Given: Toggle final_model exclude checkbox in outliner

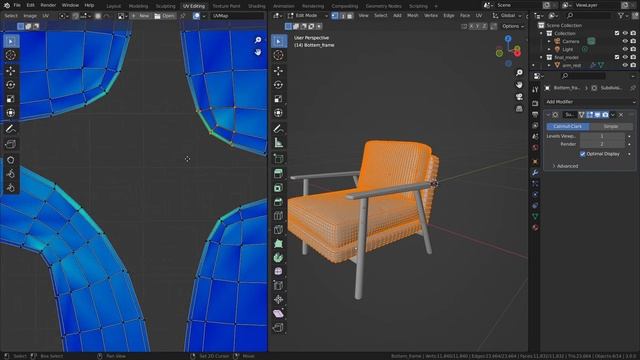Looking at the screenshot, I should click(617, 57).
